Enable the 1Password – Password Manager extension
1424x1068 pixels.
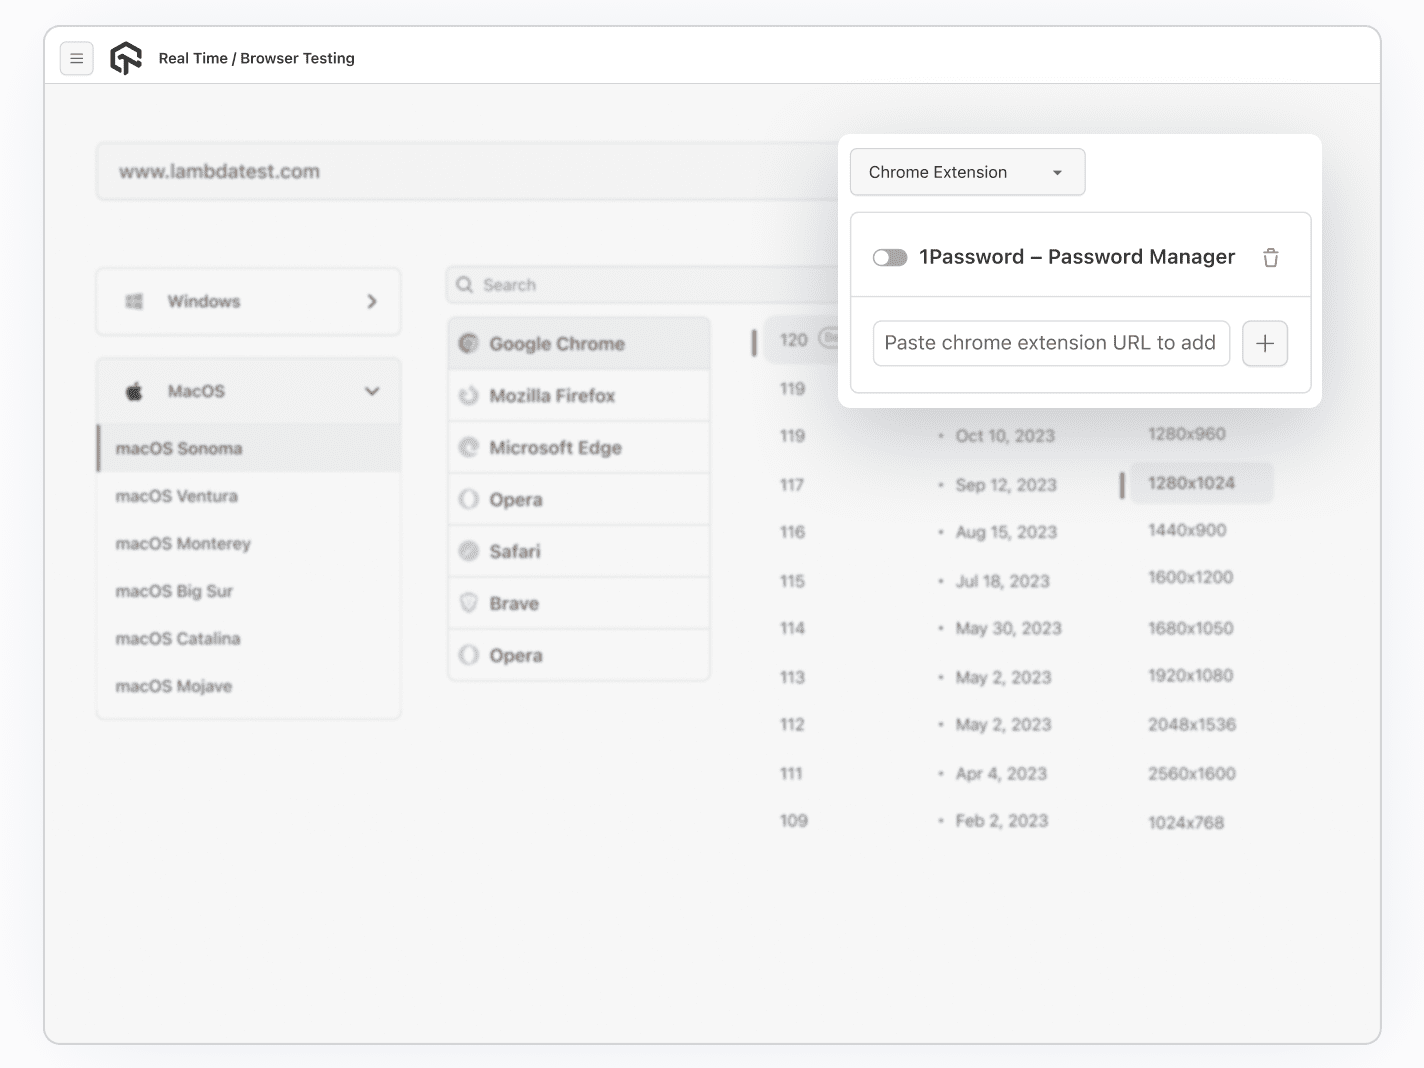pos(889,257)
